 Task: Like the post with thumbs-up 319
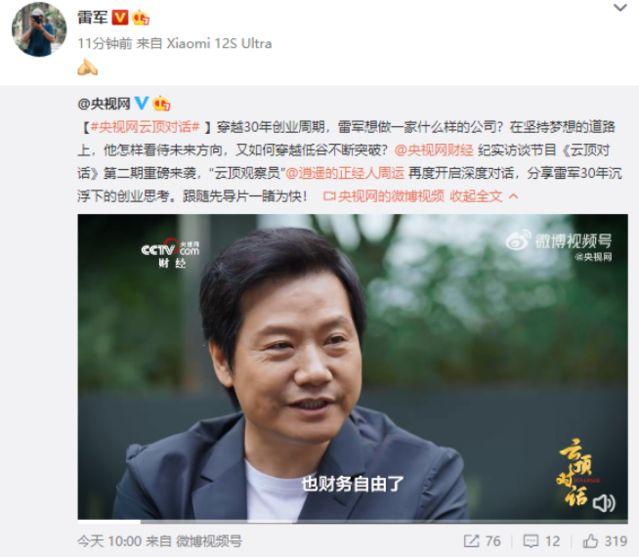pos(590,541)
